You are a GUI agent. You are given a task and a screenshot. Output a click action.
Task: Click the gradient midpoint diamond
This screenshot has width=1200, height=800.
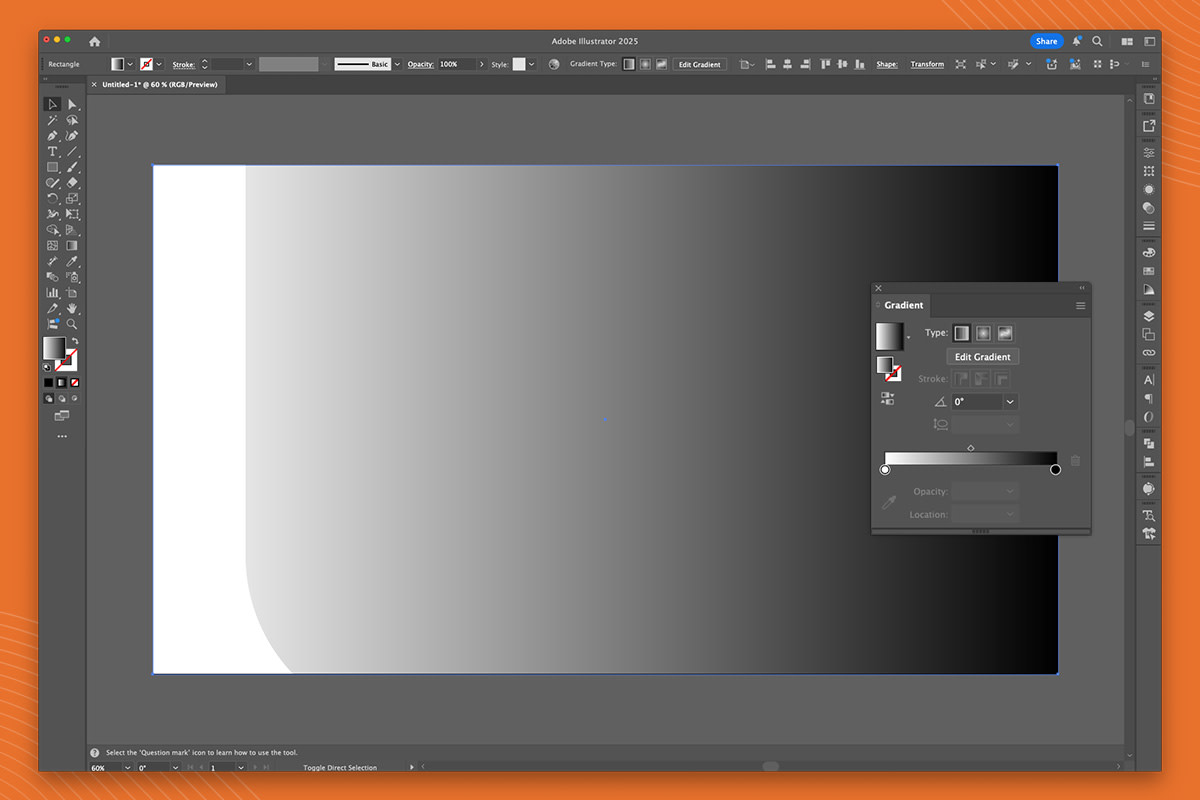pos(971,448)
